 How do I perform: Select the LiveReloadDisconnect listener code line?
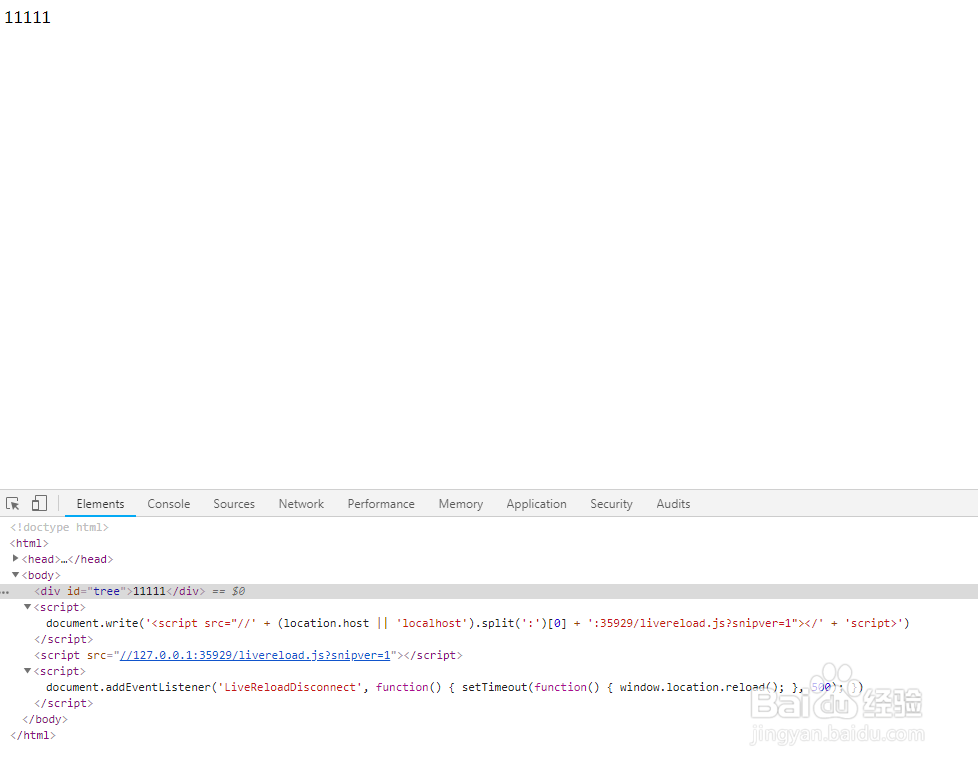(455, 687)
